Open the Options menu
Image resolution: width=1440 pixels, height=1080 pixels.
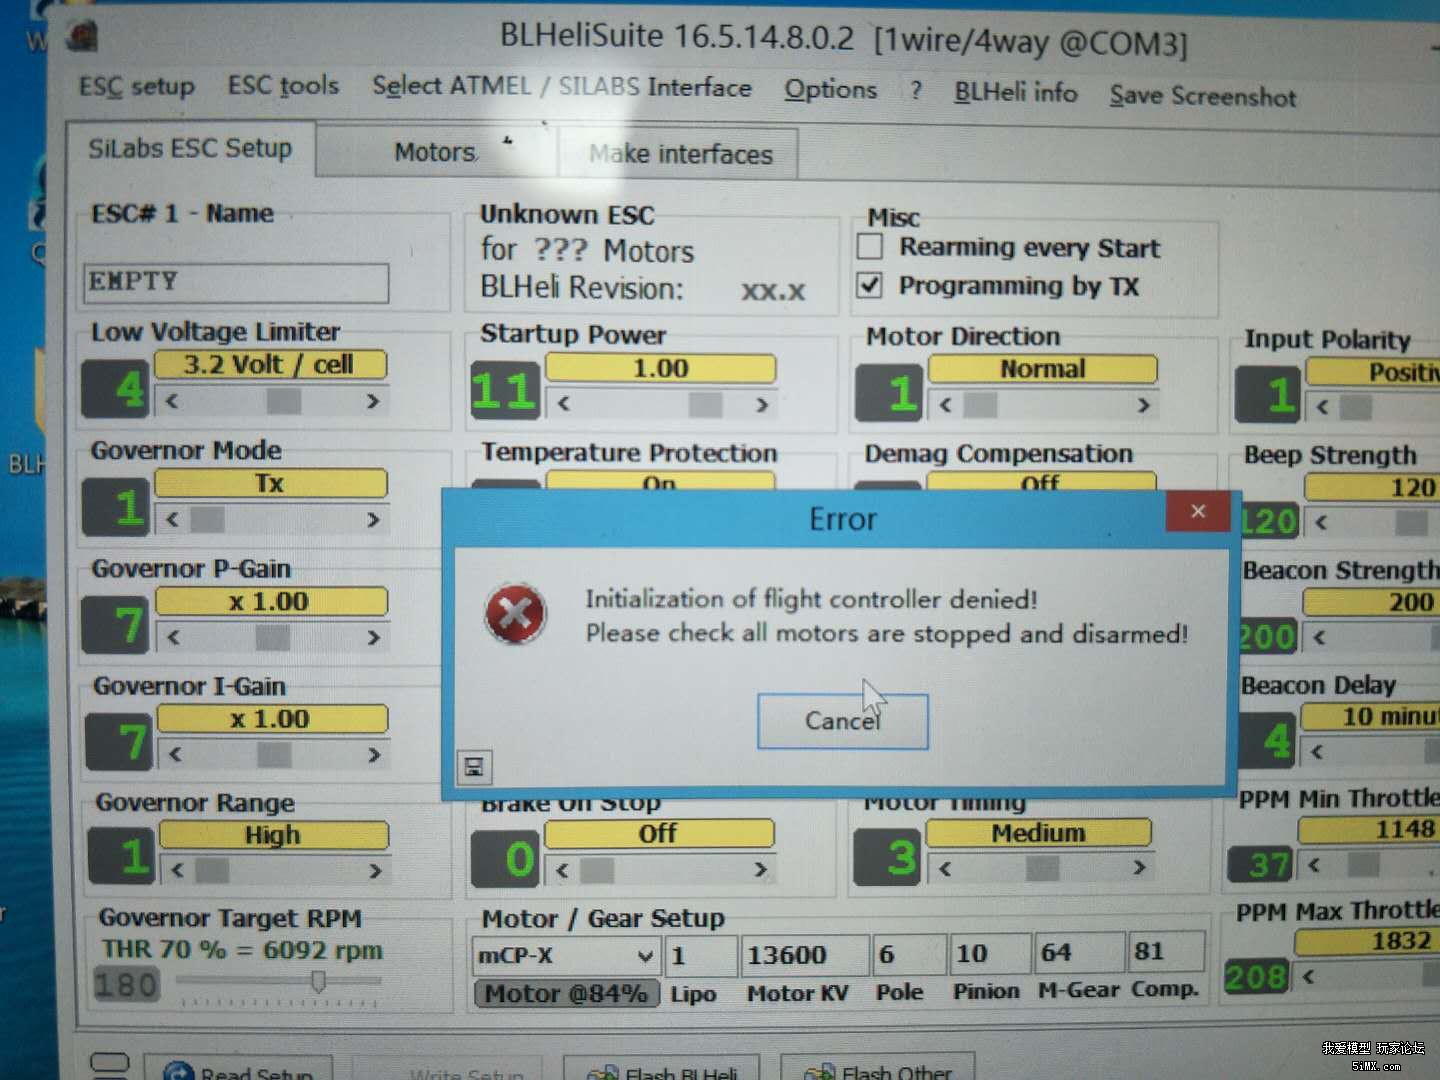pos(830,90)
